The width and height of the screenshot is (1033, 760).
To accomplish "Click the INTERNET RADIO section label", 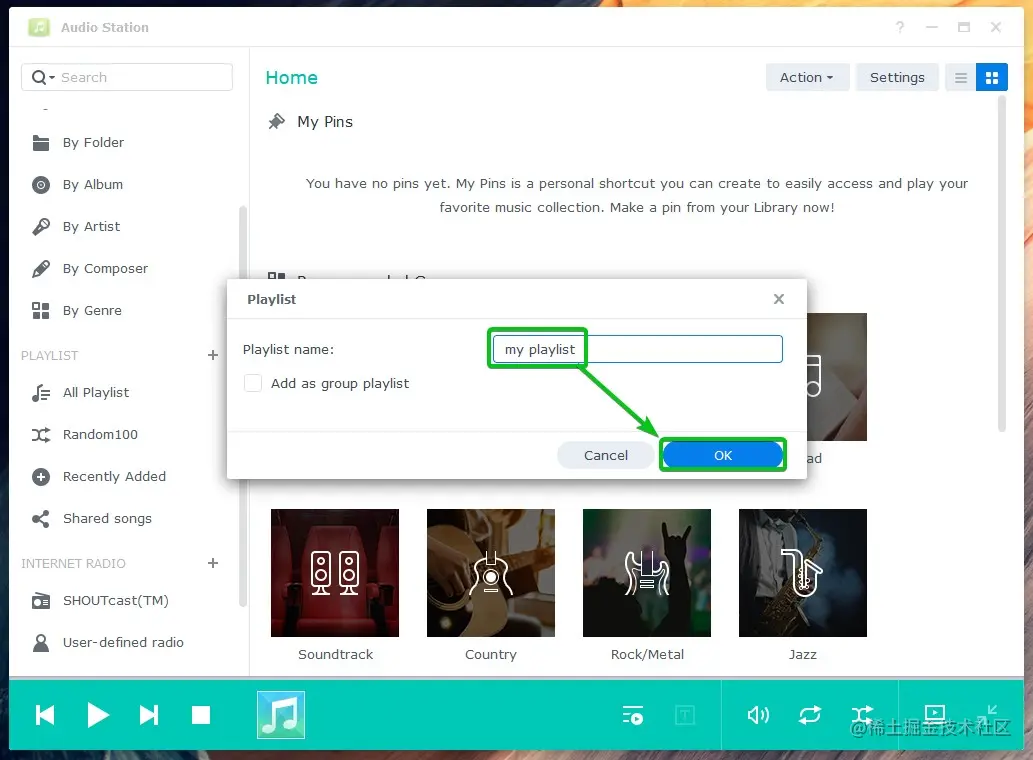I will (73, 564).
